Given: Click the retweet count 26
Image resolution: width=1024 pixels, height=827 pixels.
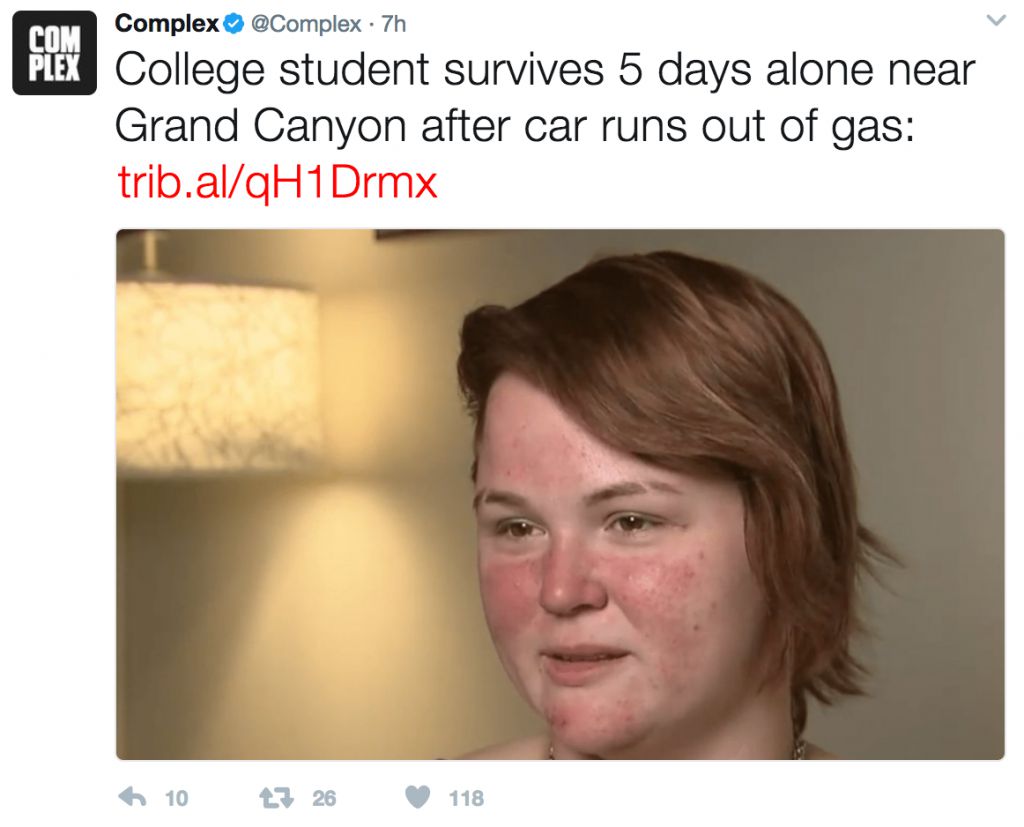Looking at the screenshot, I should (x=324, y=798).
